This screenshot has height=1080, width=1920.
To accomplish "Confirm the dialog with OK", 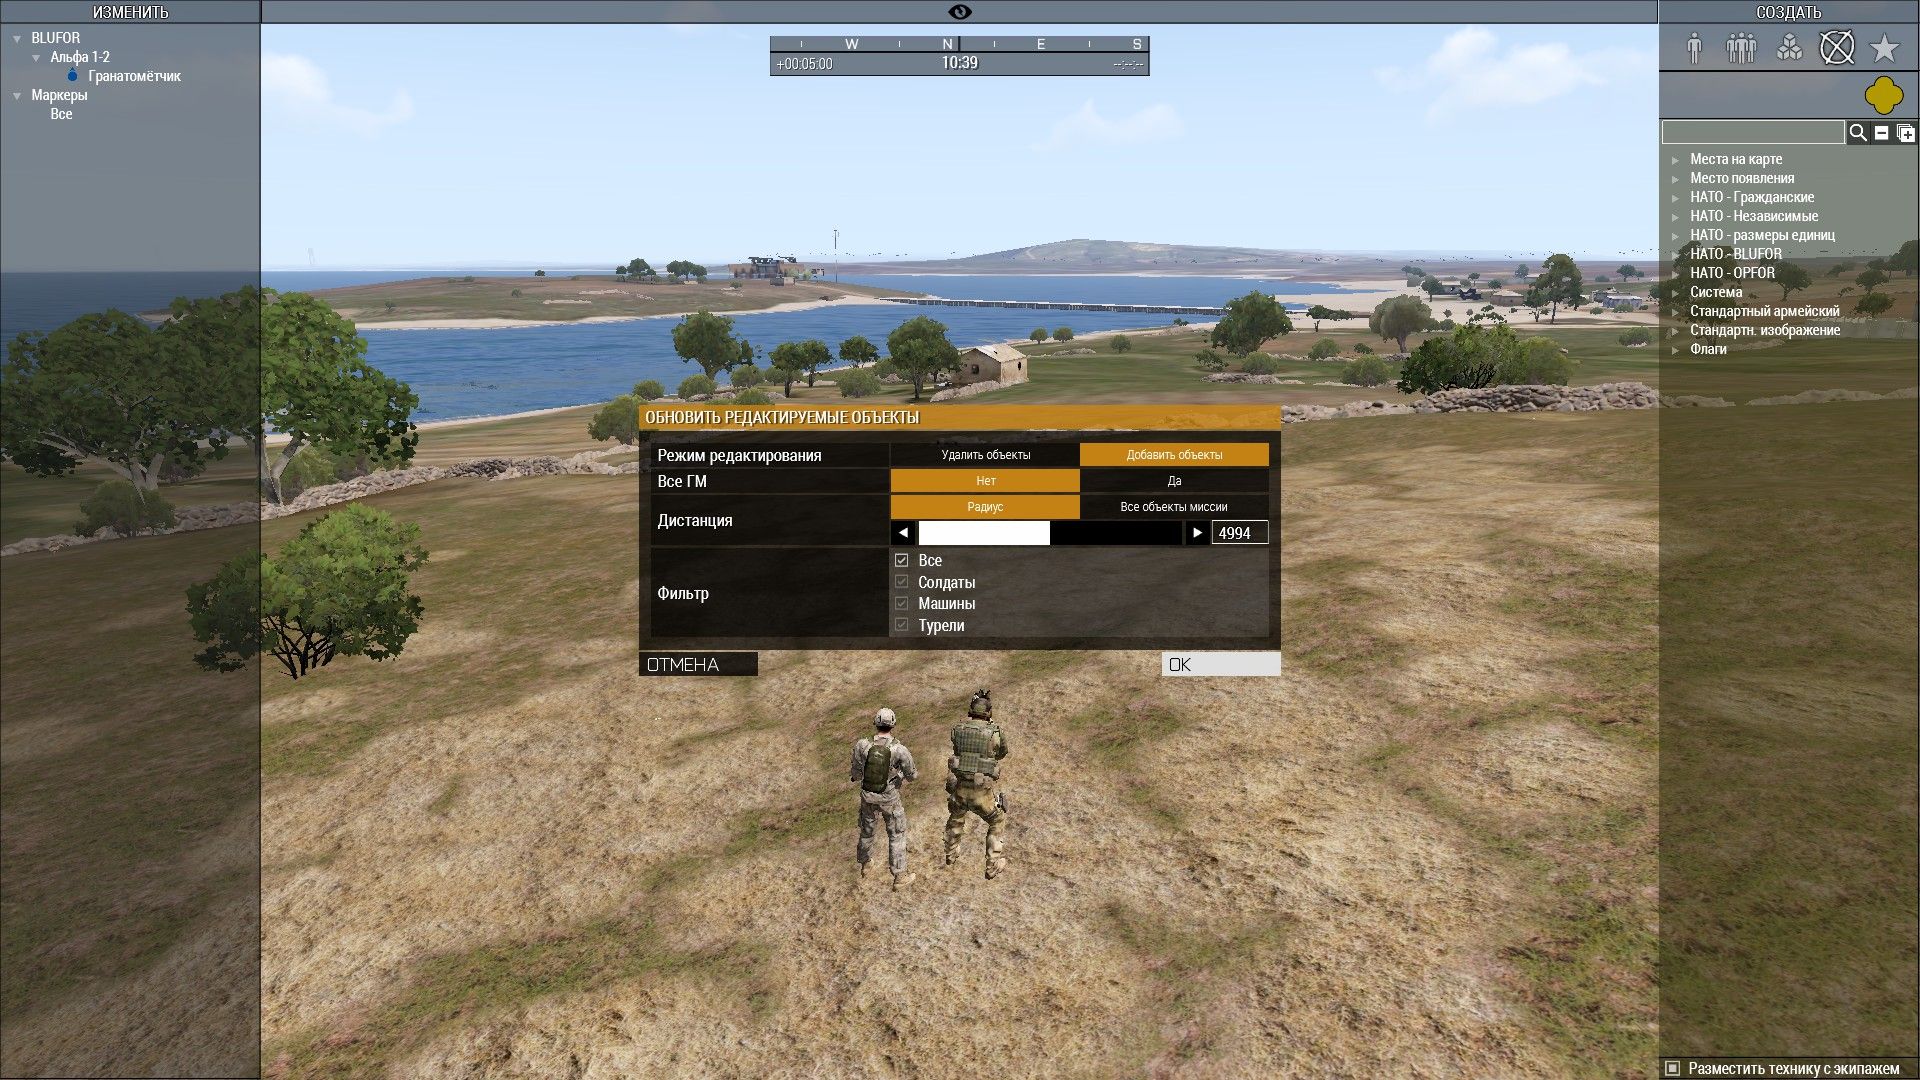I will point(1221,664).
